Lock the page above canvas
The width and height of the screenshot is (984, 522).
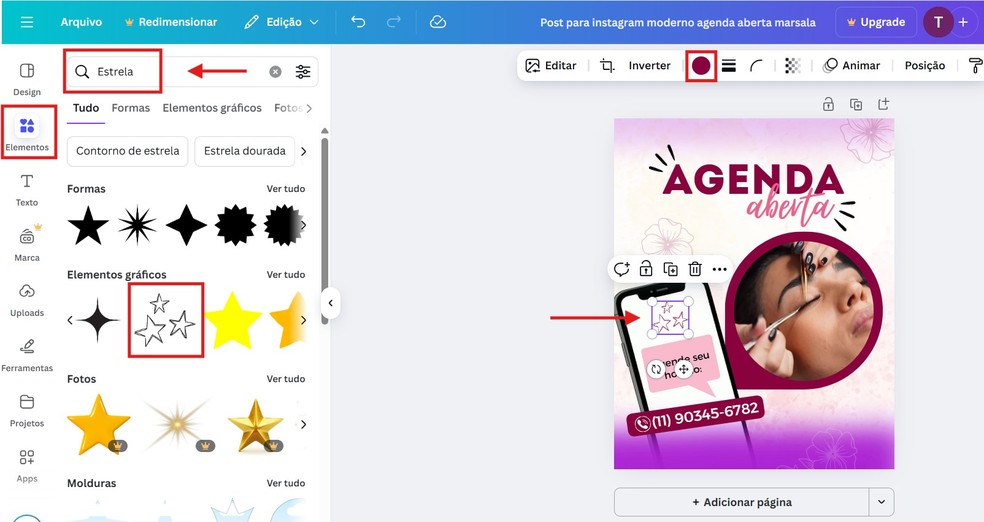click(828, 104)
